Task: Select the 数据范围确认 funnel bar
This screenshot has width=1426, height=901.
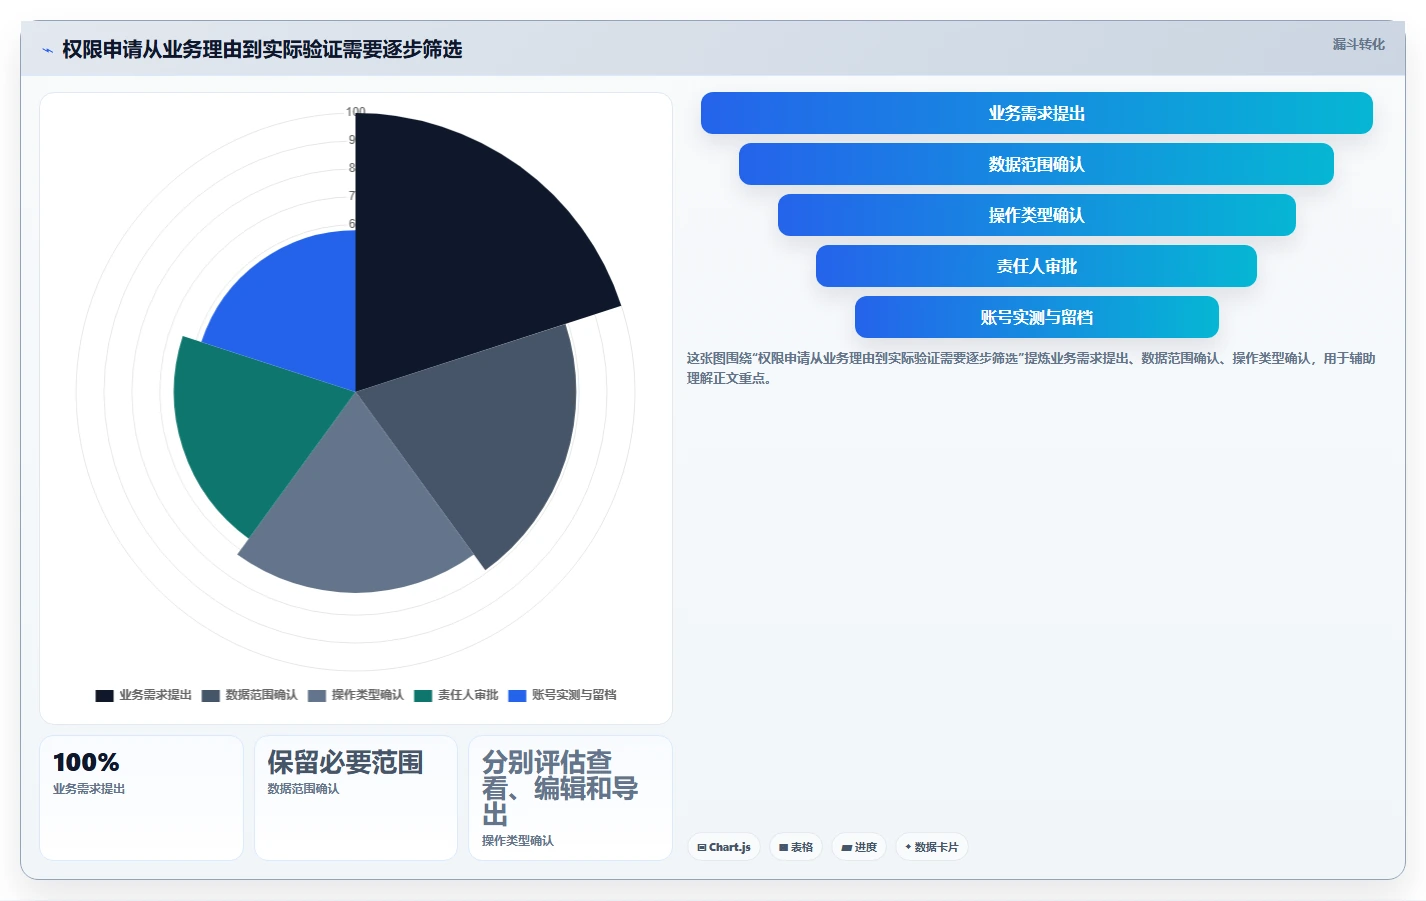Action: pyautogui.click(x=1036, y=164)
